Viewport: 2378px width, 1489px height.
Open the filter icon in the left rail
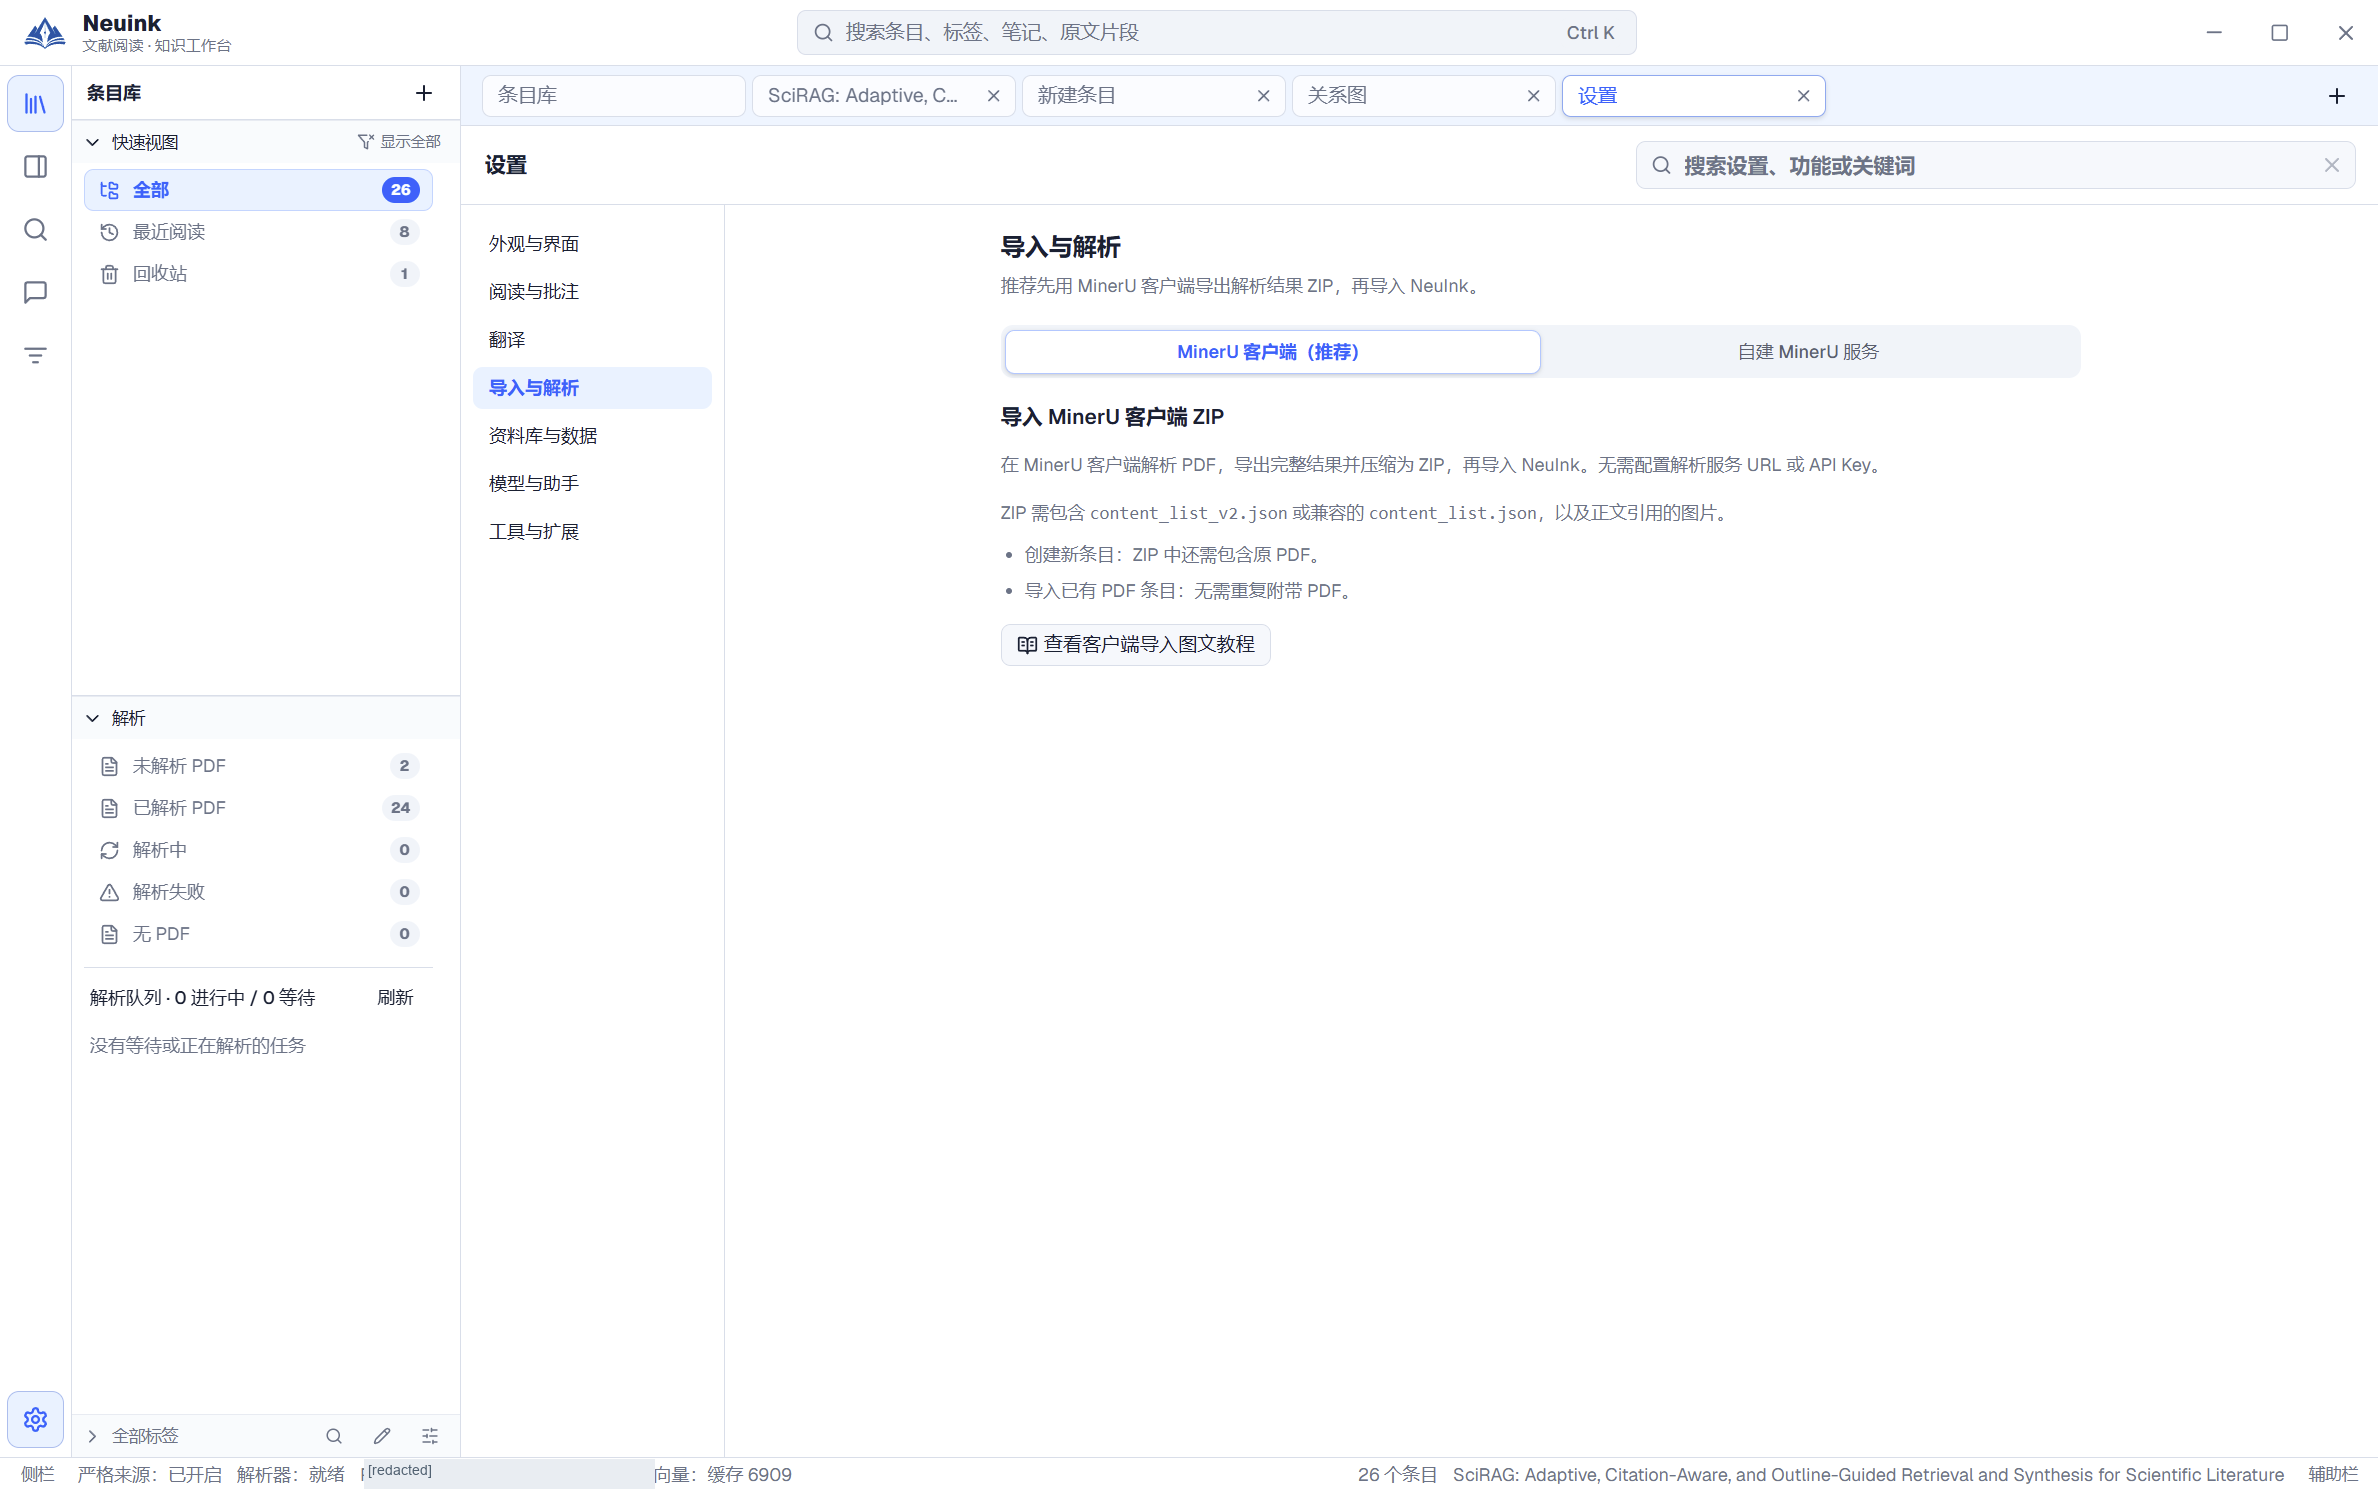point(35,355)
